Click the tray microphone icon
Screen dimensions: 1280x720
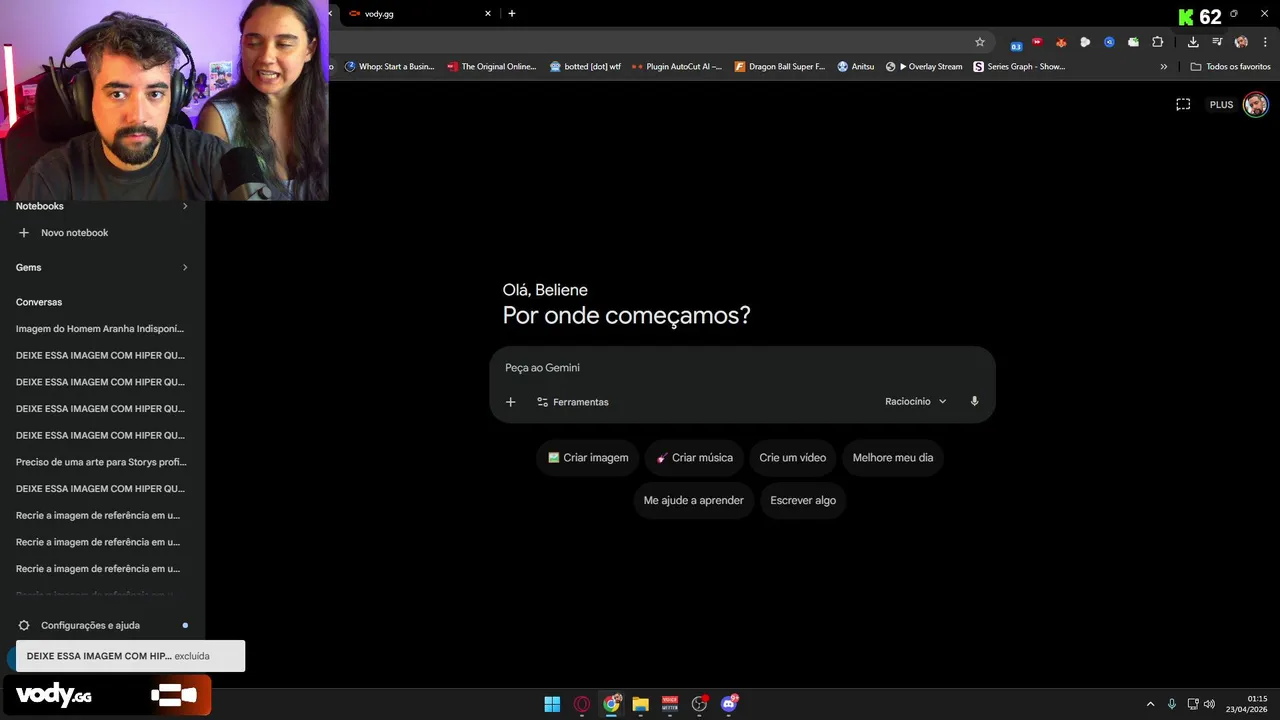pyautogui.click(x=1172, y=704)
